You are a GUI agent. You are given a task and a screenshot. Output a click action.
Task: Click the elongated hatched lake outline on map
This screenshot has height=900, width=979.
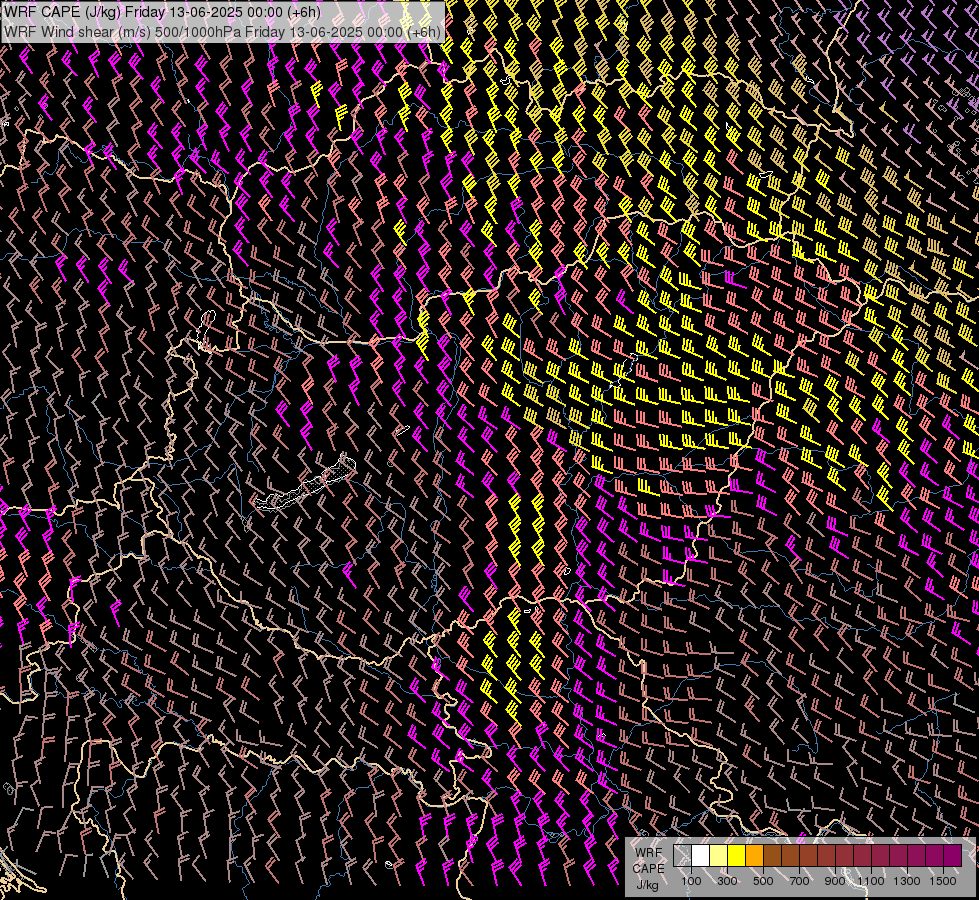coord(306,485)
